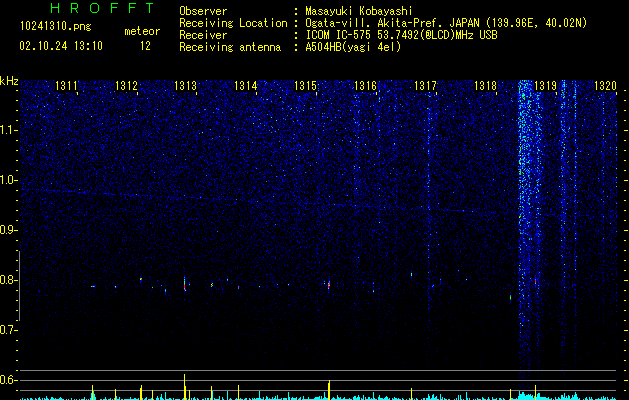Click the 1320 time marker

[605, 86]
